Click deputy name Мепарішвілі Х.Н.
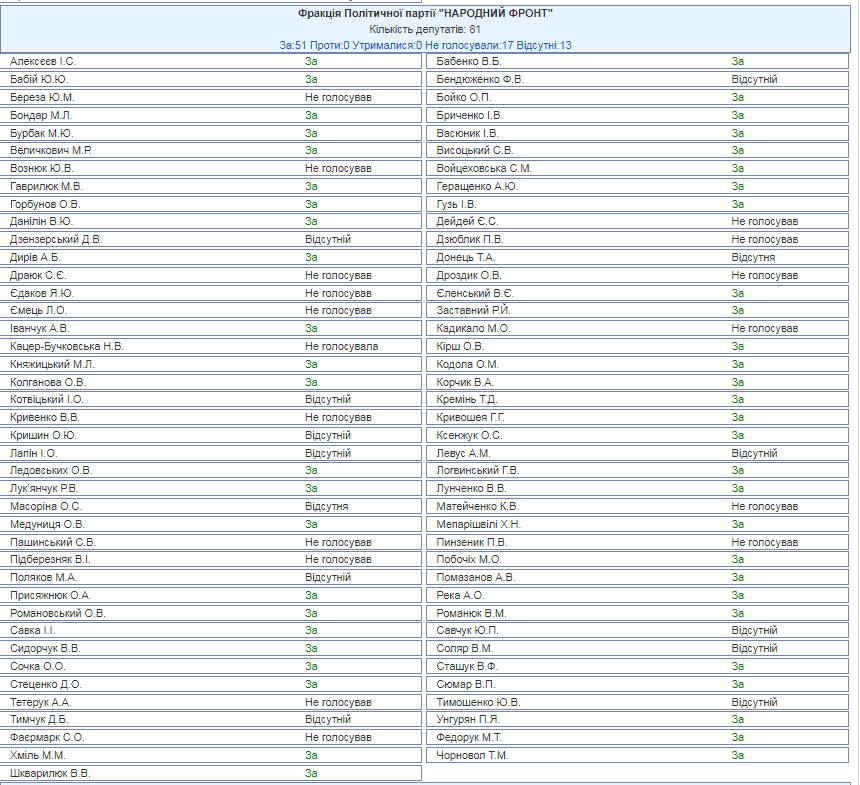 coord(479,524)
